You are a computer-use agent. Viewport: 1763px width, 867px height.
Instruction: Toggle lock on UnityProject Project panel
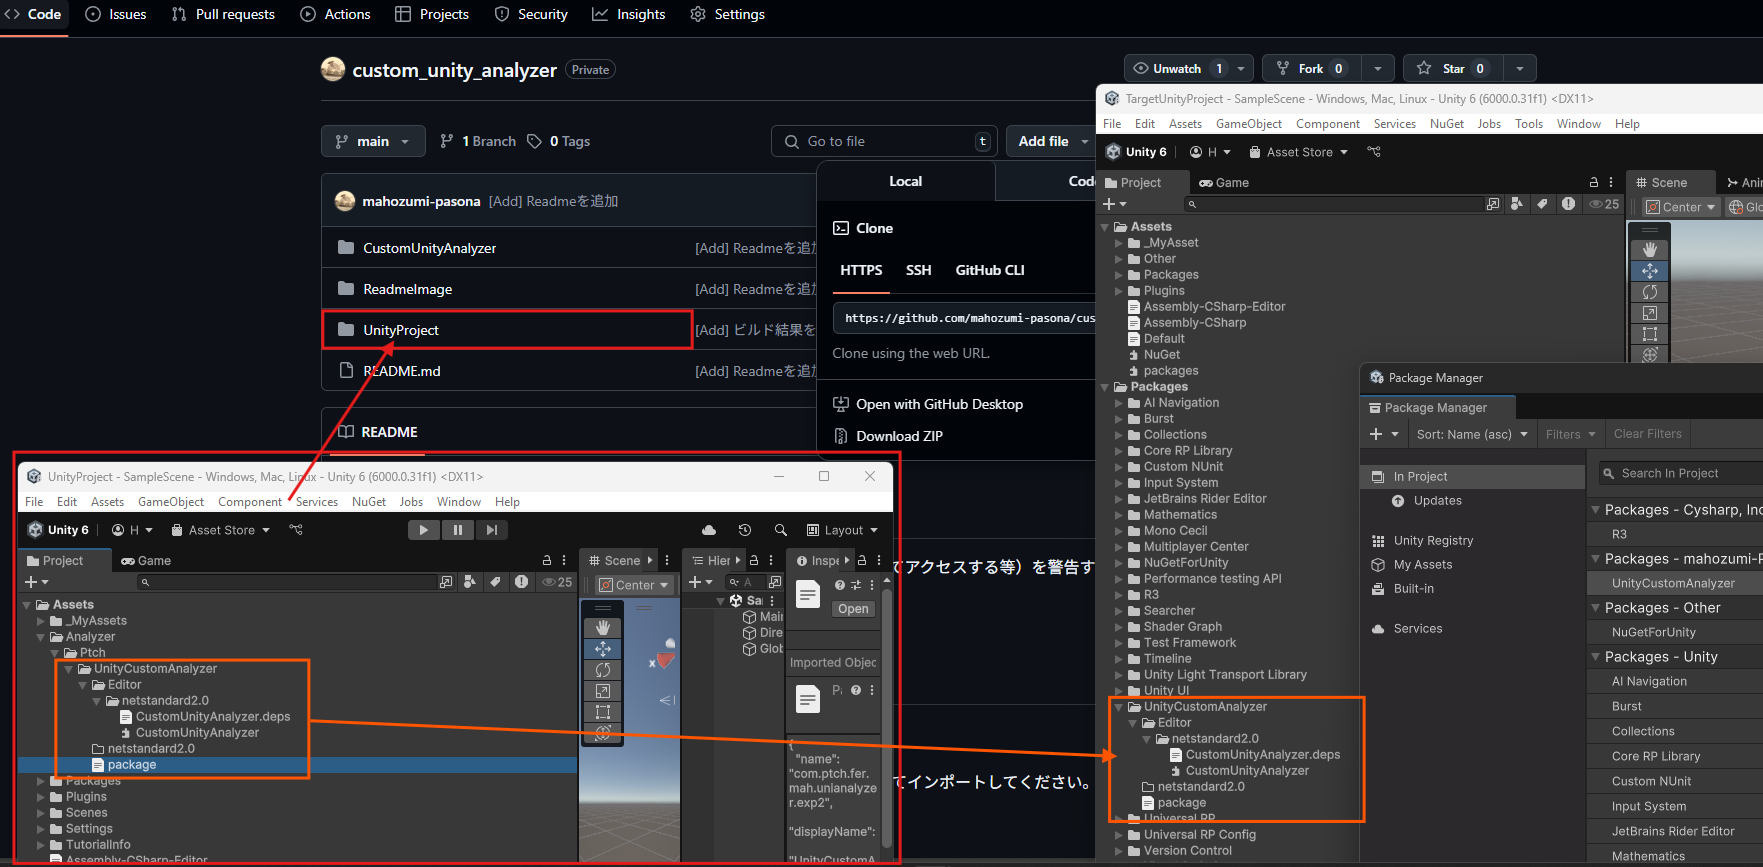coord(547,560)
